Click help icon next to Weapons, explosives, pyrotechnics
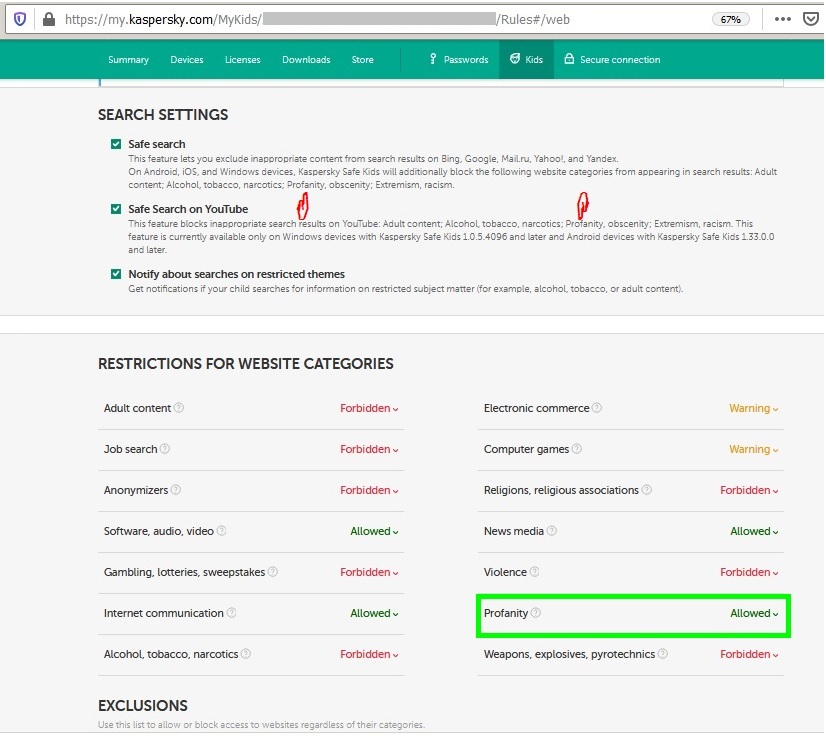This screenshot has height=736, width=826. (663, 654)
